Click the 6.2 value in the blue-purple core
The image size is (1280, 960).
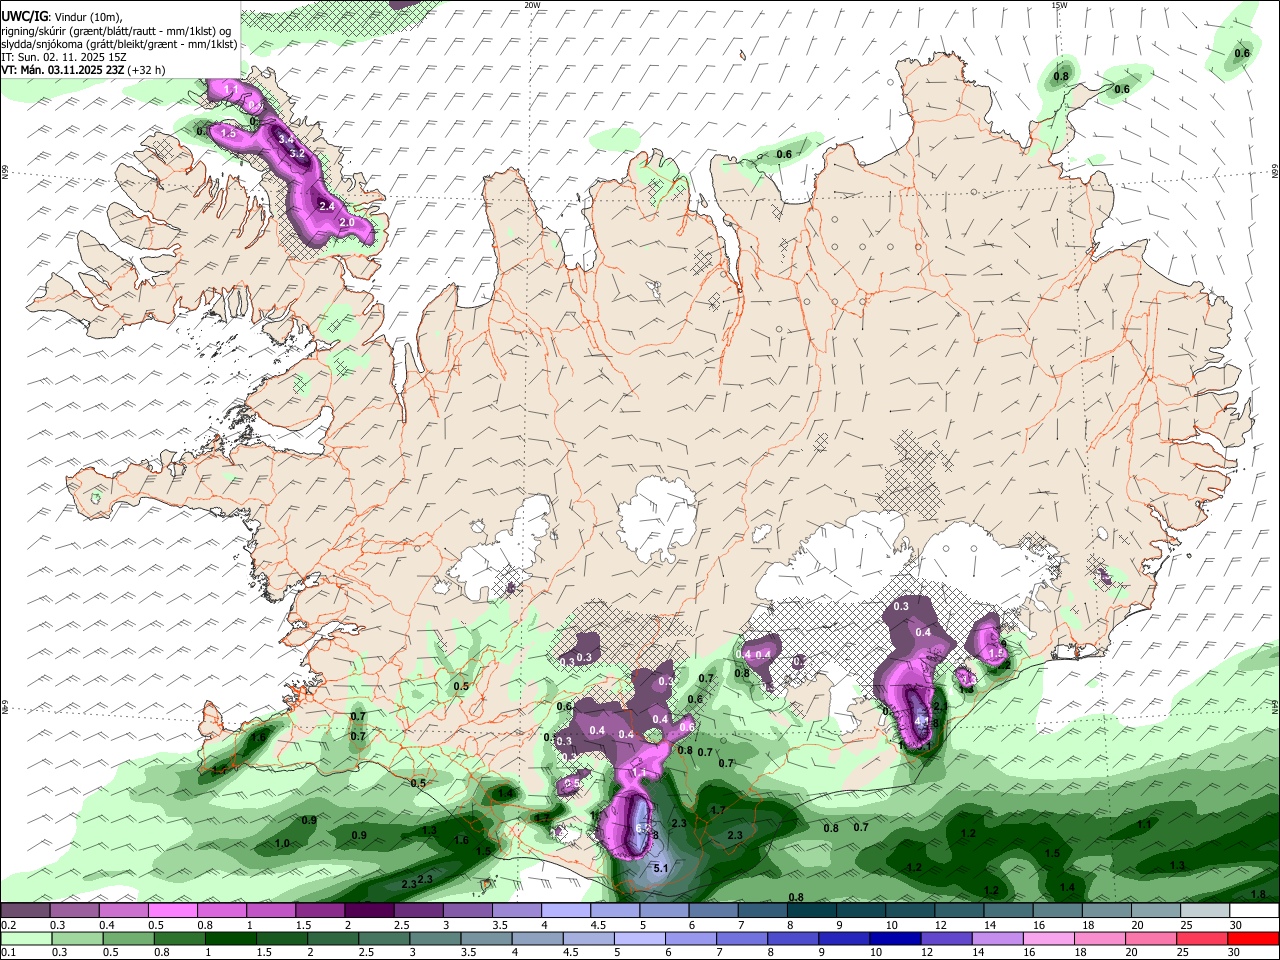click(641, 830)
